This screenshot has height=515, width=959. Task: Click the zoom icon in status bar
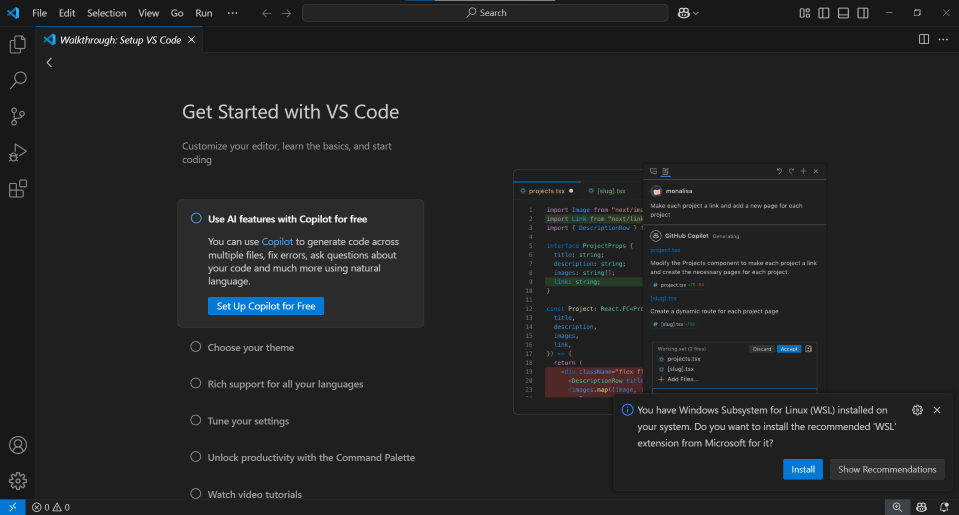tap(897, 507)
